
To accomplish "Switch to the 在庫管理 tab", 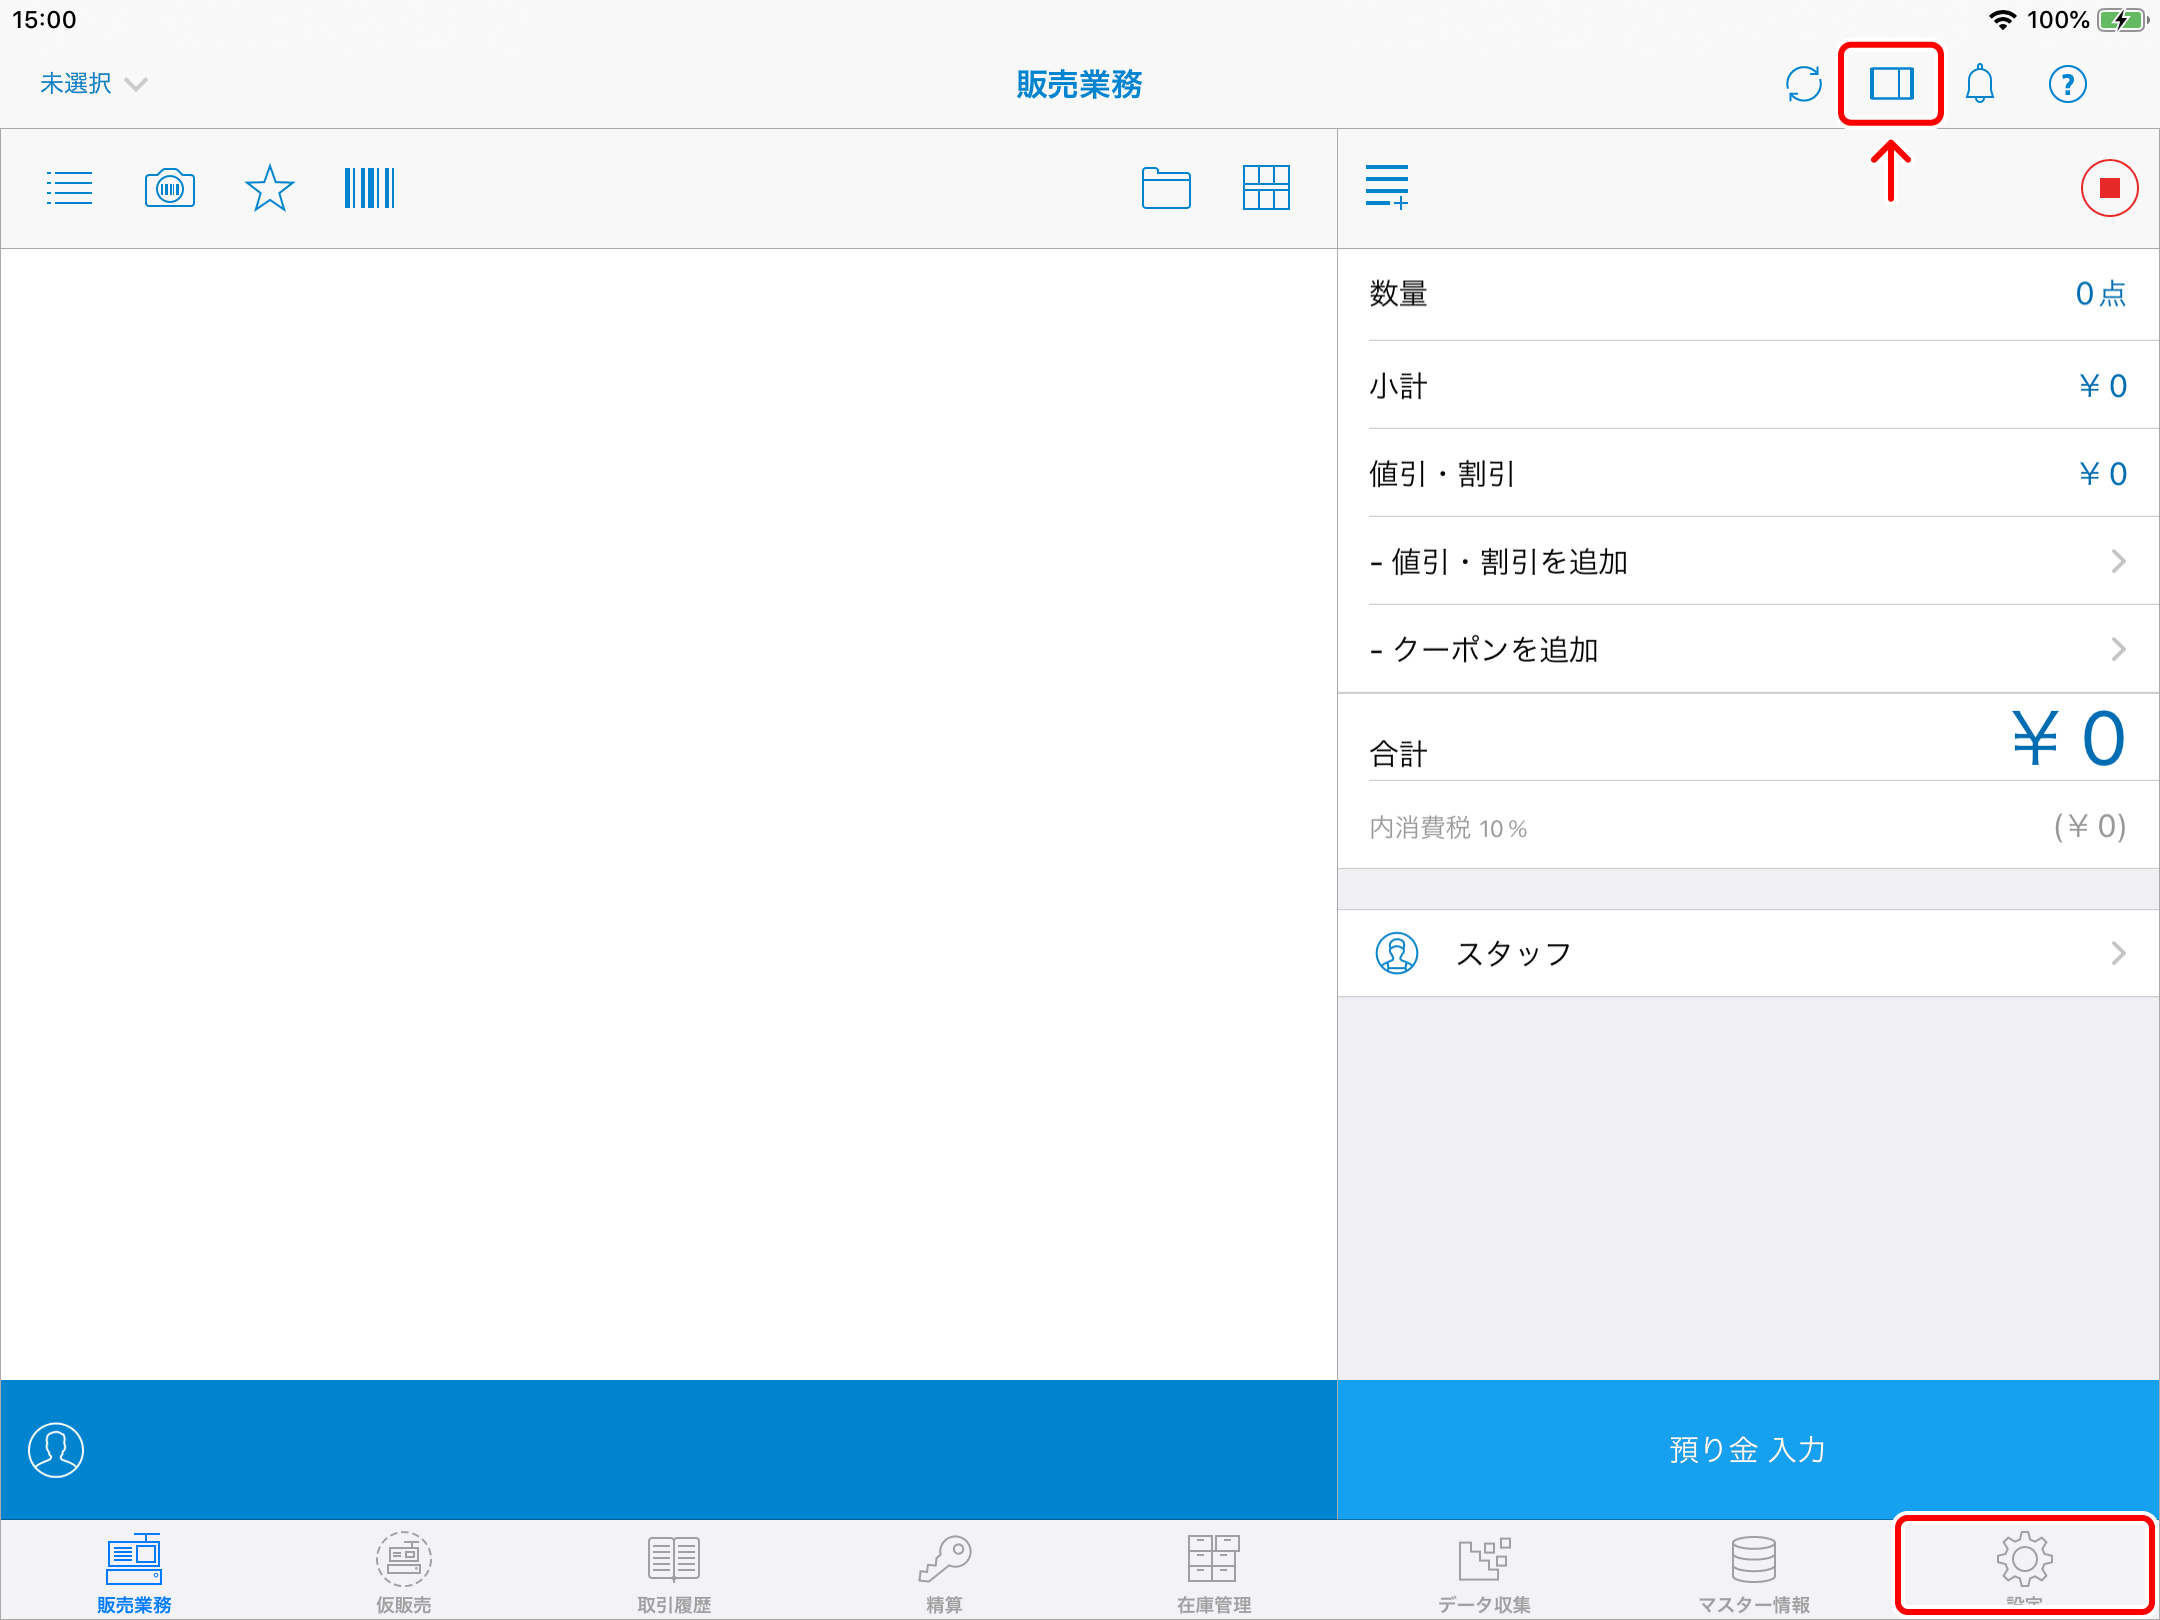I will pos(1214,1570).
